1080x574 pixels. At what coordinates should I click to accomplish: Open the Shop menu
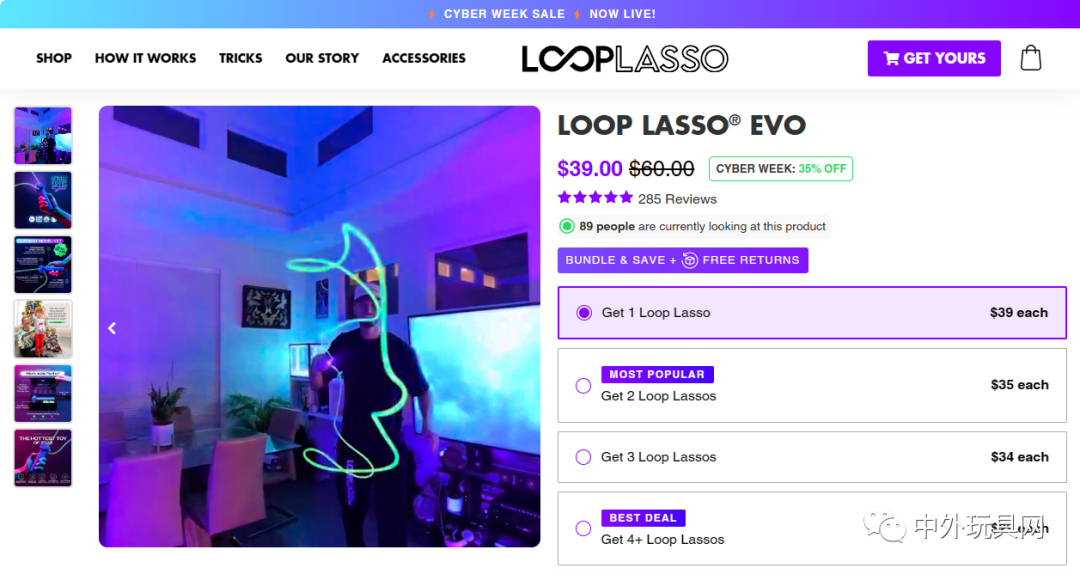54,59
